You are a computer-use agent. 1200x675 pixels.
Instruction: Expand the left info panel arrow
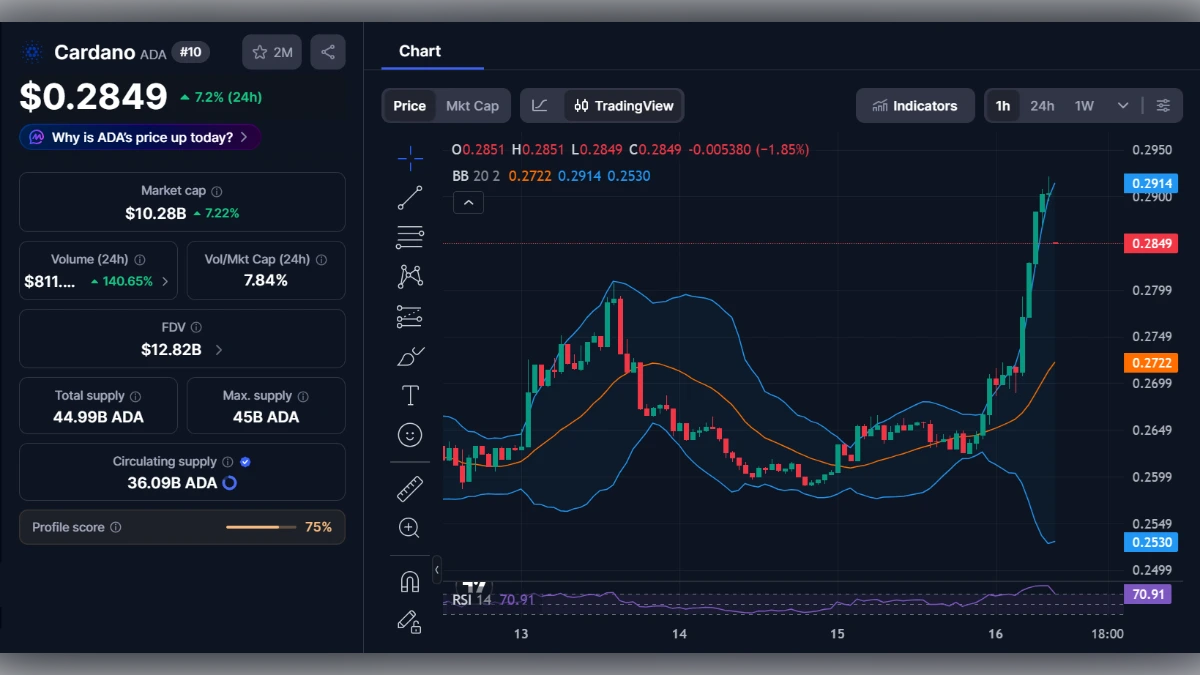tap(436, 570)
